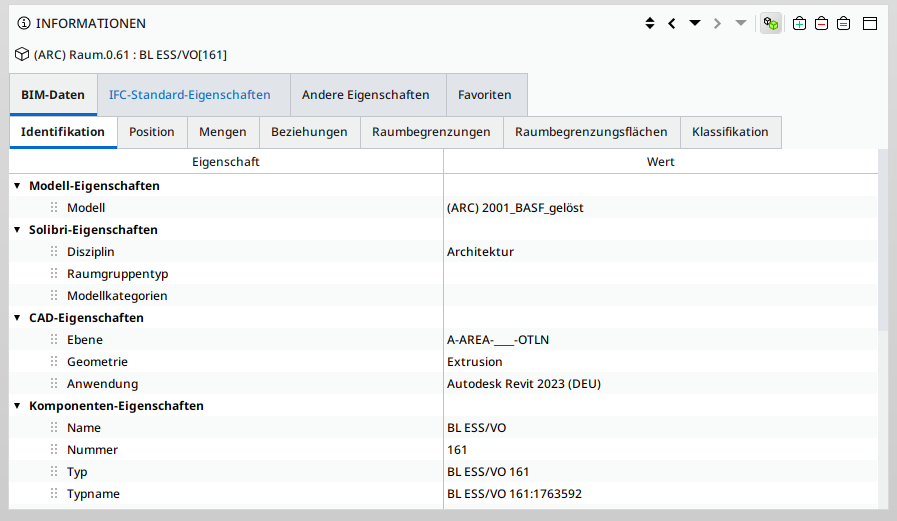Open the back history dropdown arrow
This screenshot has width=897, height=521.
pyautogui.click(x=694, y=23)
